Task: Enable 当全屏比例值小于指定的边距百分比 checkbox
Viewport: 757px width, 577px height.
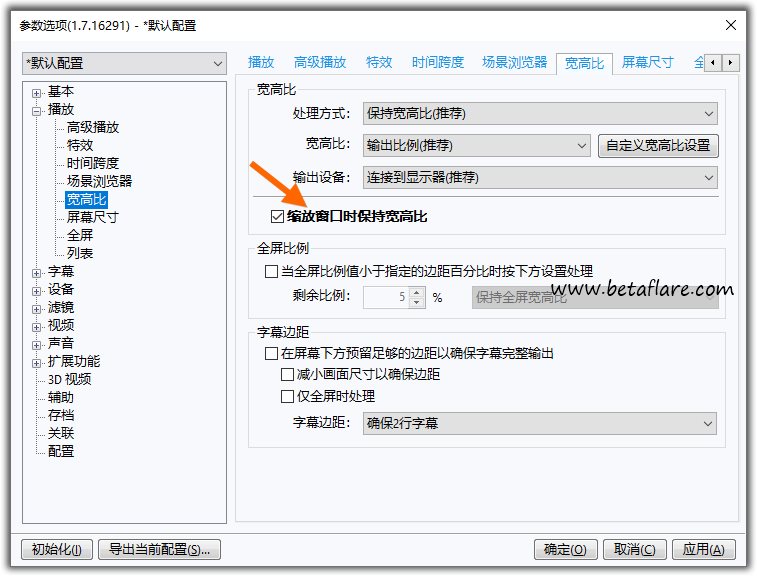Action: [x=271, y=271]
